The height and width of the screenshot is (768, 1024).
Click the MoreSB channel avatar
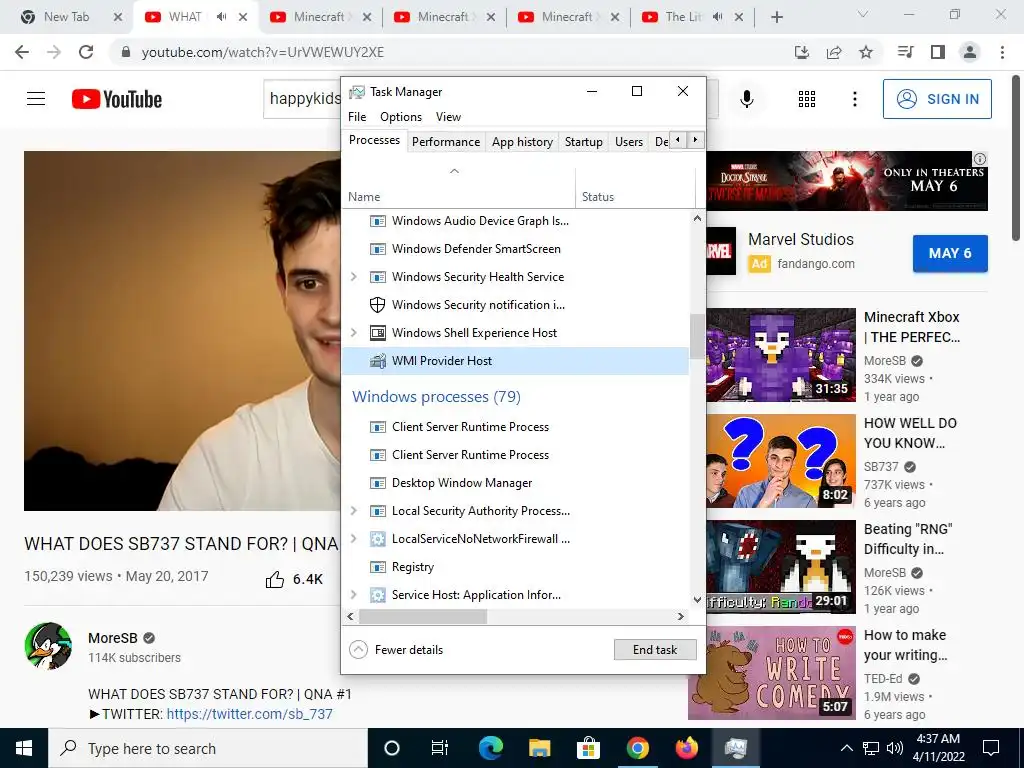click(x=48, y=646)
